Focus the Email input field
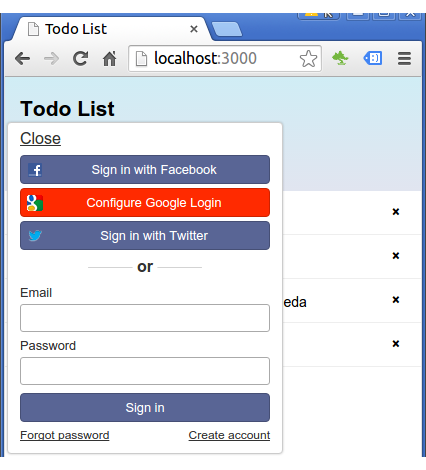The height and width of the screenshot is (470, 426). 145,318
